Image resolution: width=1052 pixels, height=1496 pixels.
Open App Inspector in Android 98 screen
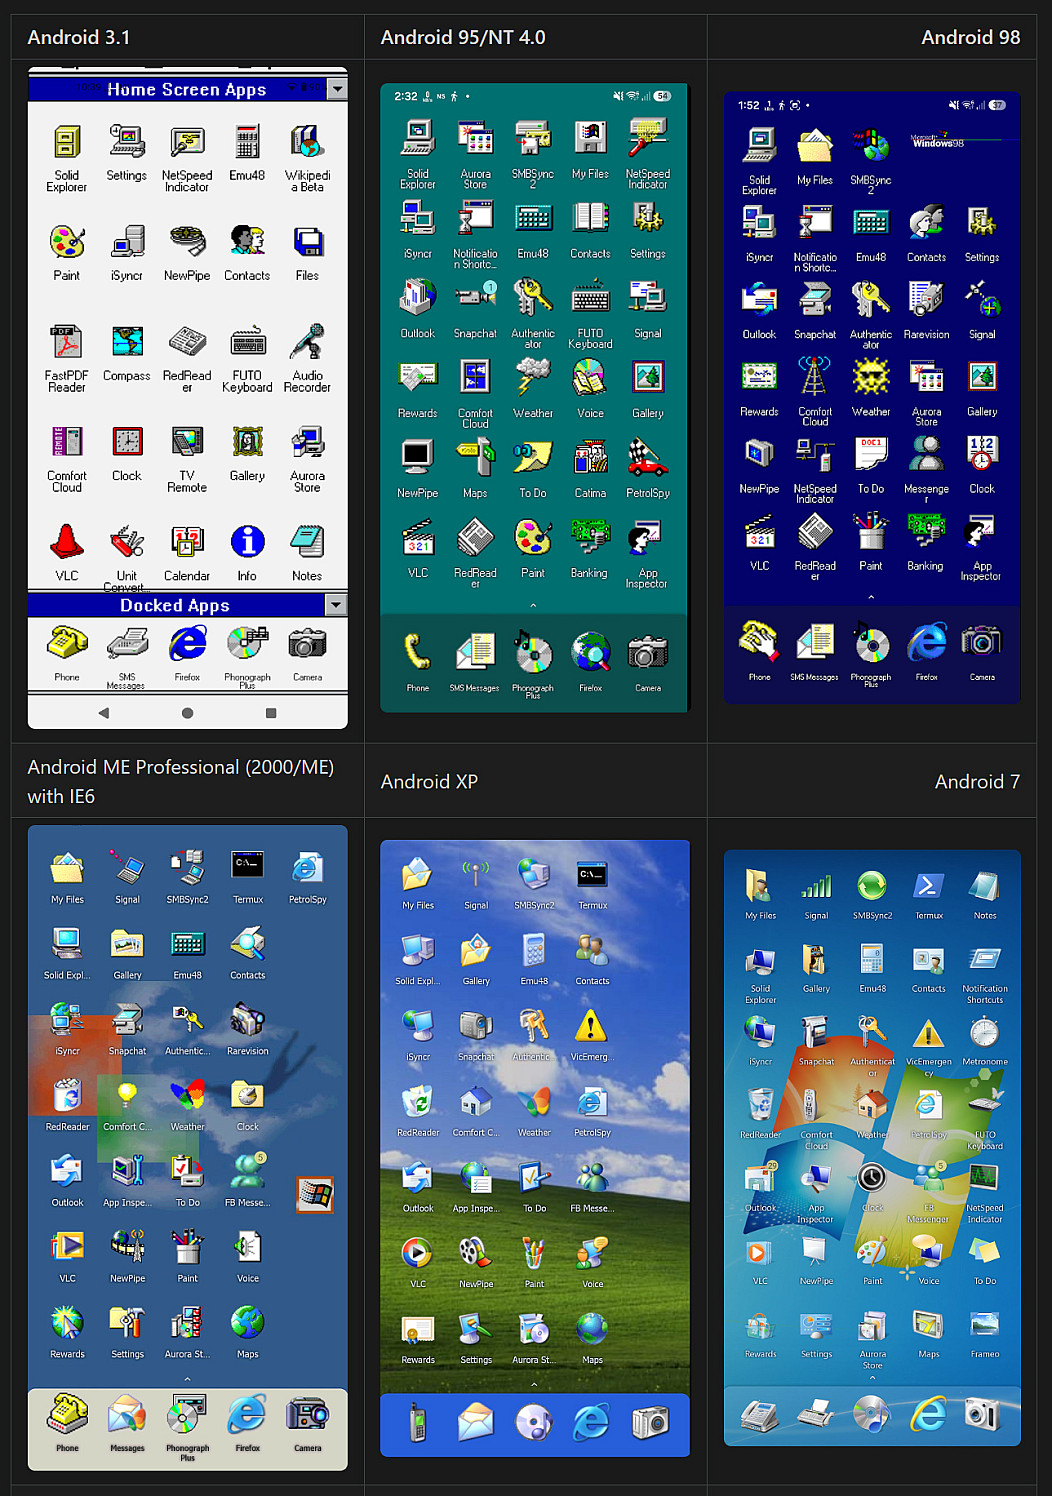pos(982,531)
